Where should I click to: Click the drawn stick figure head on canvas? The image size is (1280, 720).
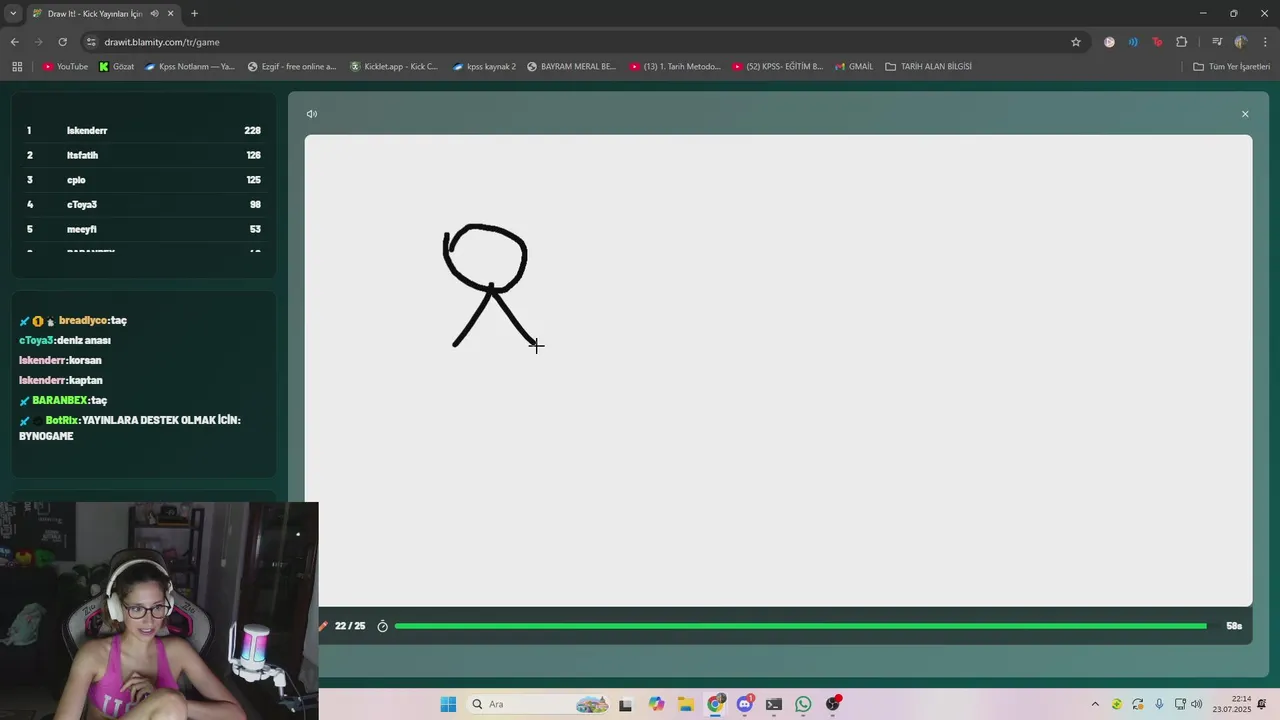tap(485, 257)
